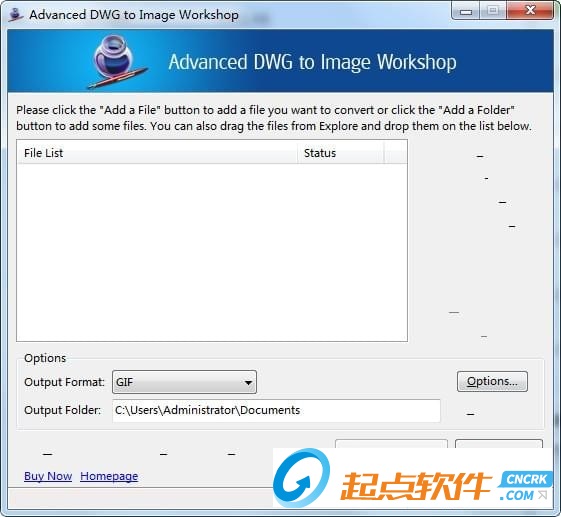Maximize the Advanced DWG to Image Workshop window

pyautogui.click(x=493, y=11)
